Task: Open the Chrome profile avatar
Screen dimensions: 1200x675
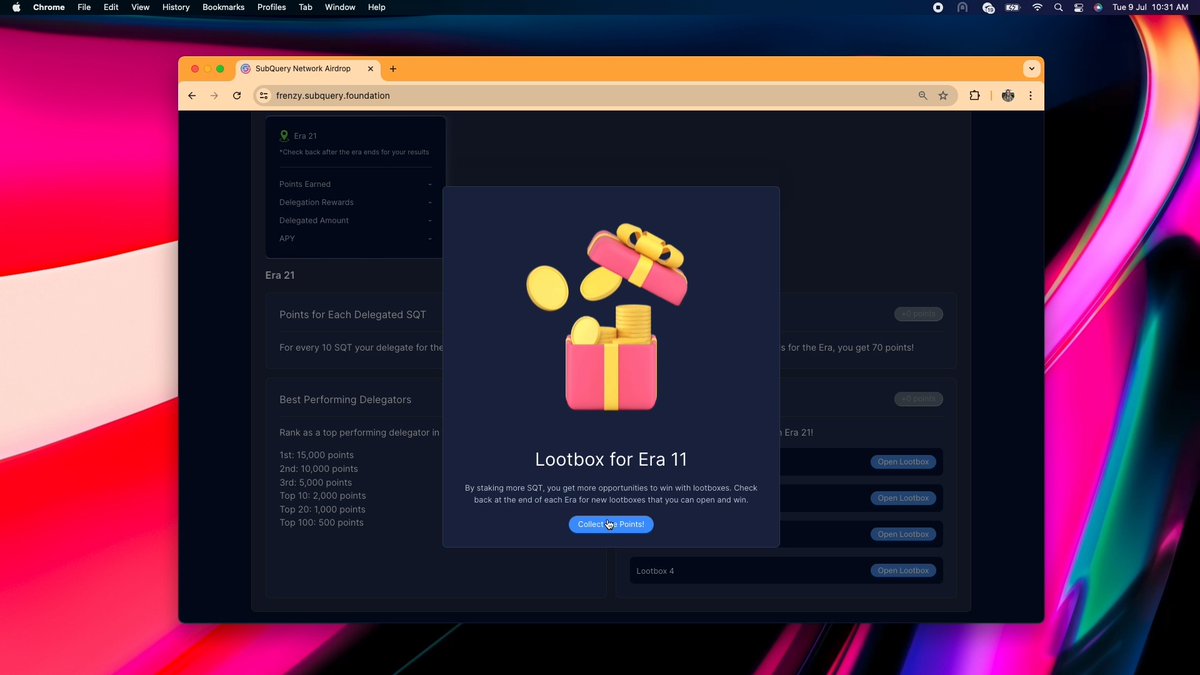Action: tap(1008, 96)
